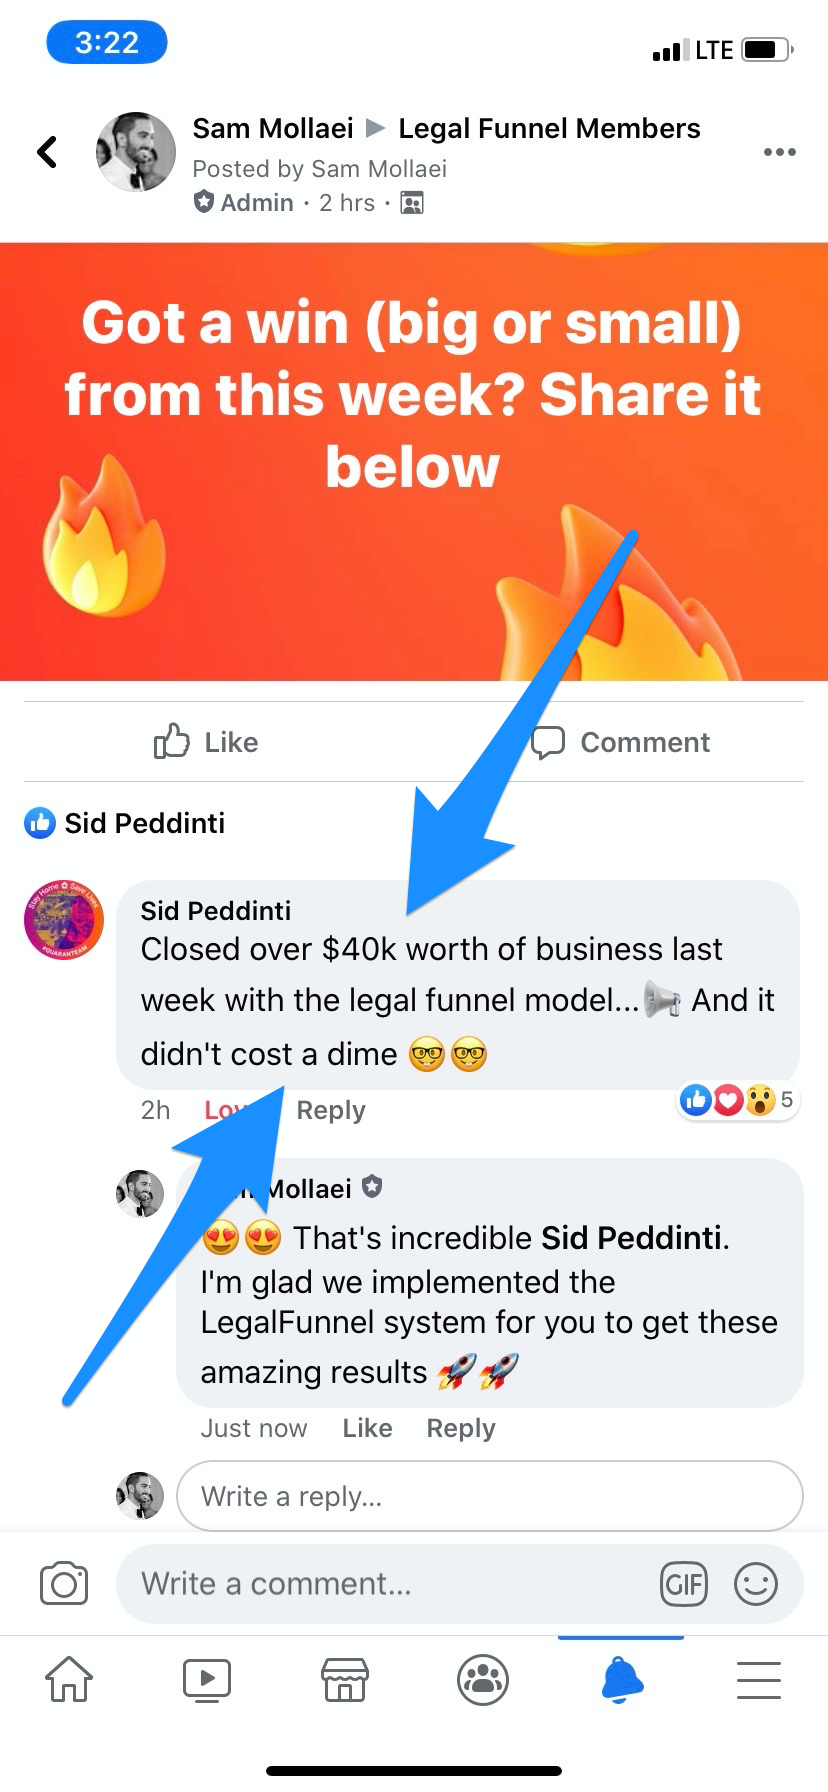Open the three-dot post options menu
The image size is (828, 1792).
tap(779, 152)
